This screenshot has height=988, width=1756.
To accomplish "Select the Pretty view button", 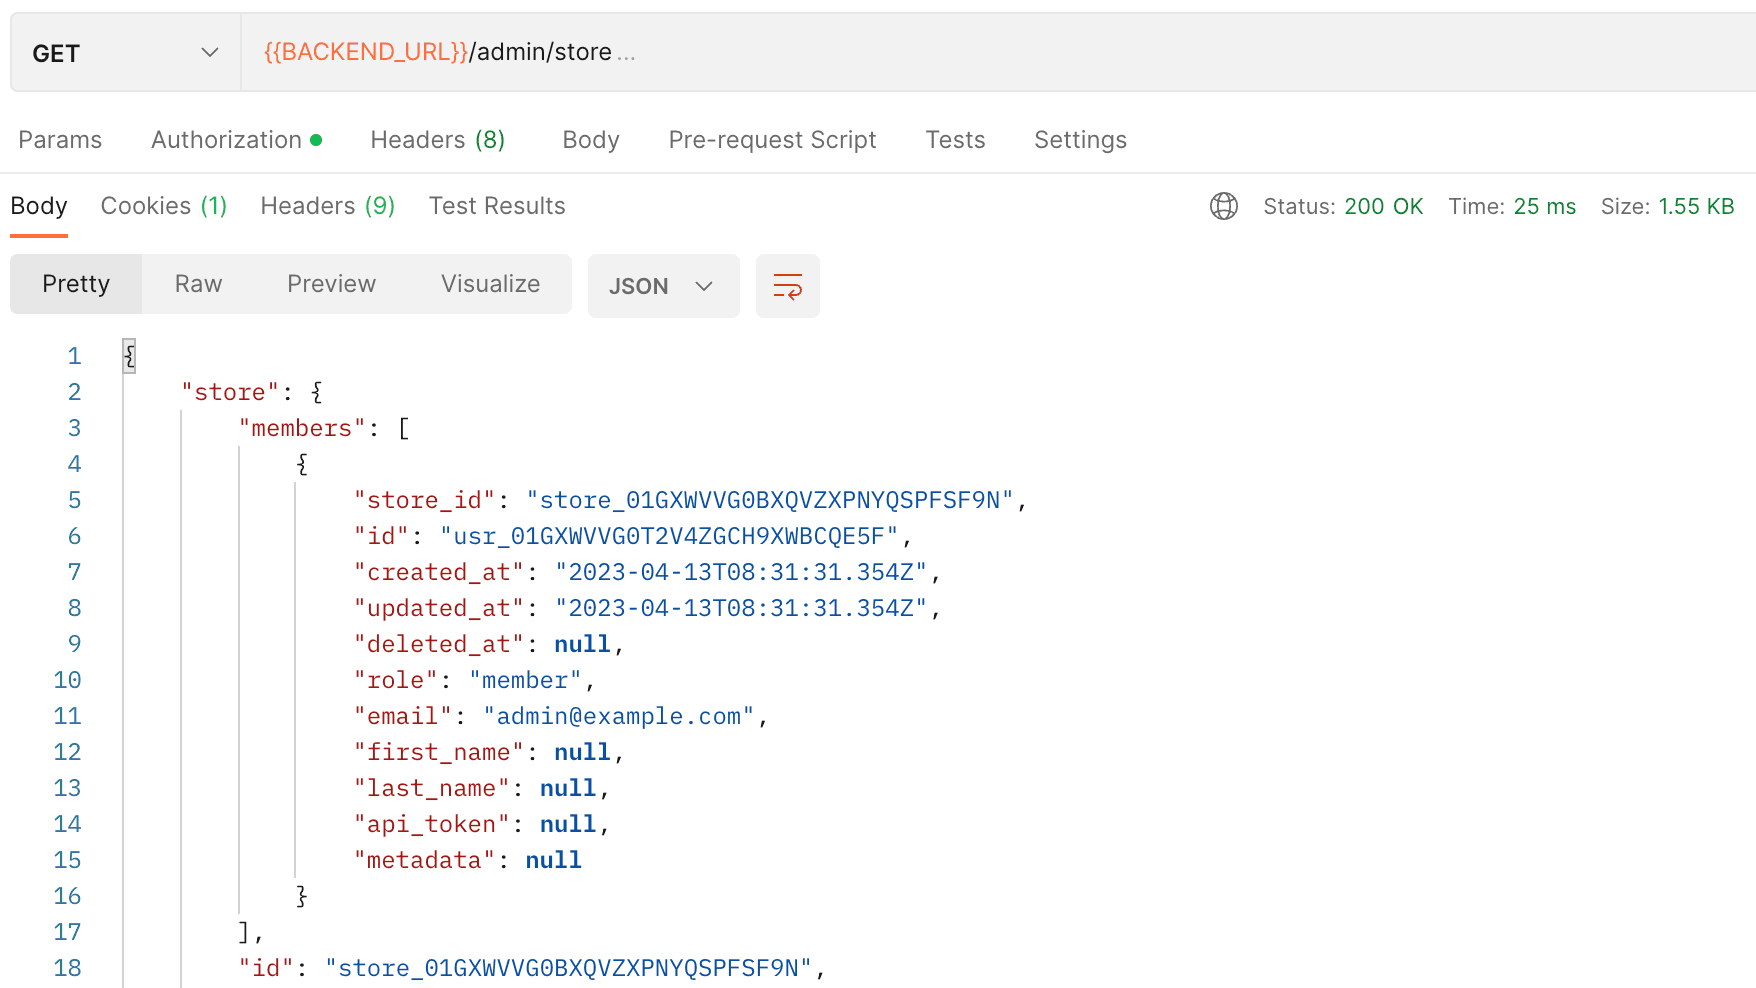I will pyautogui.click(x=75, y=284).
